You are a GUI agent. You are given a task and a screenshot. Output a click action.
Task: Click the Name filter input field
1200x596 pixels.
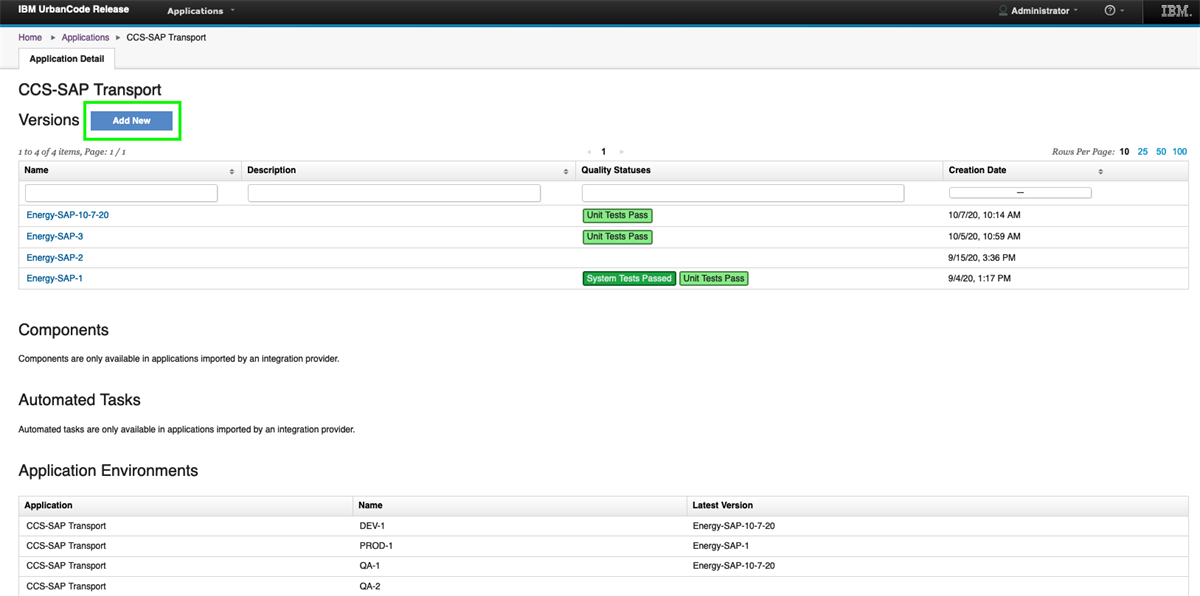point(121,193)
